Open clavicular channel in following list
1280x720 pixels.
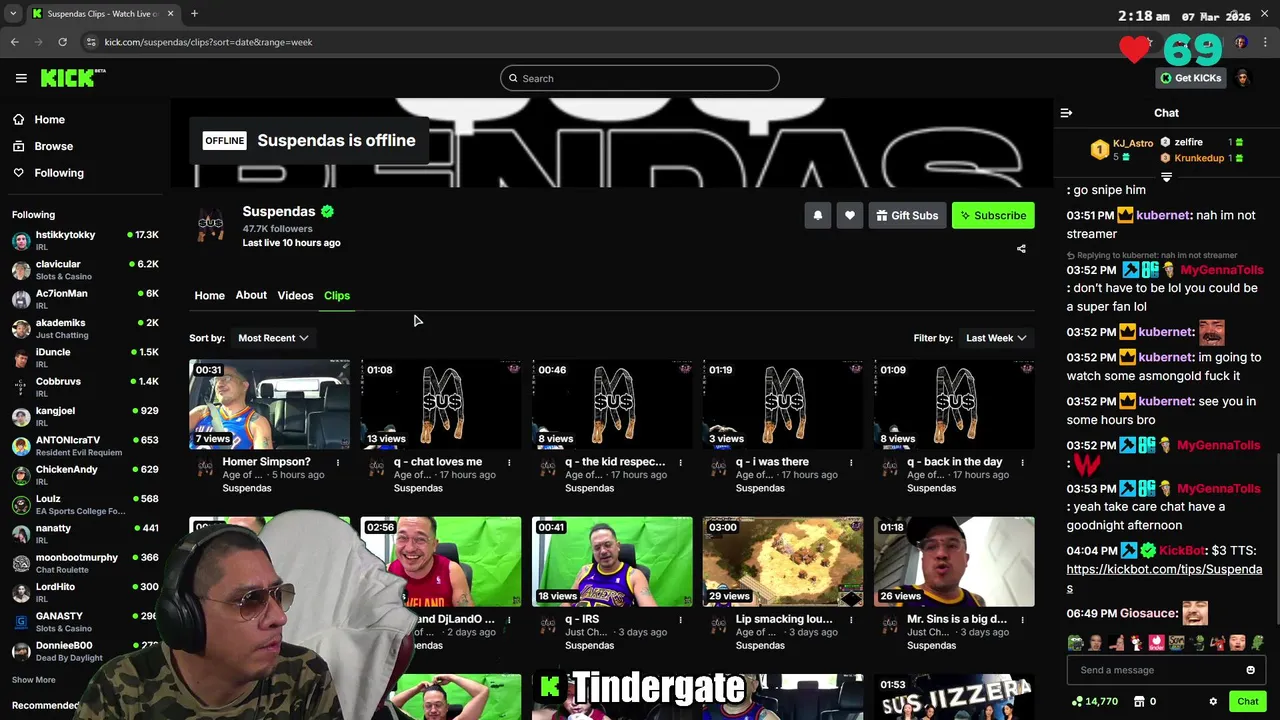[85, 270]
